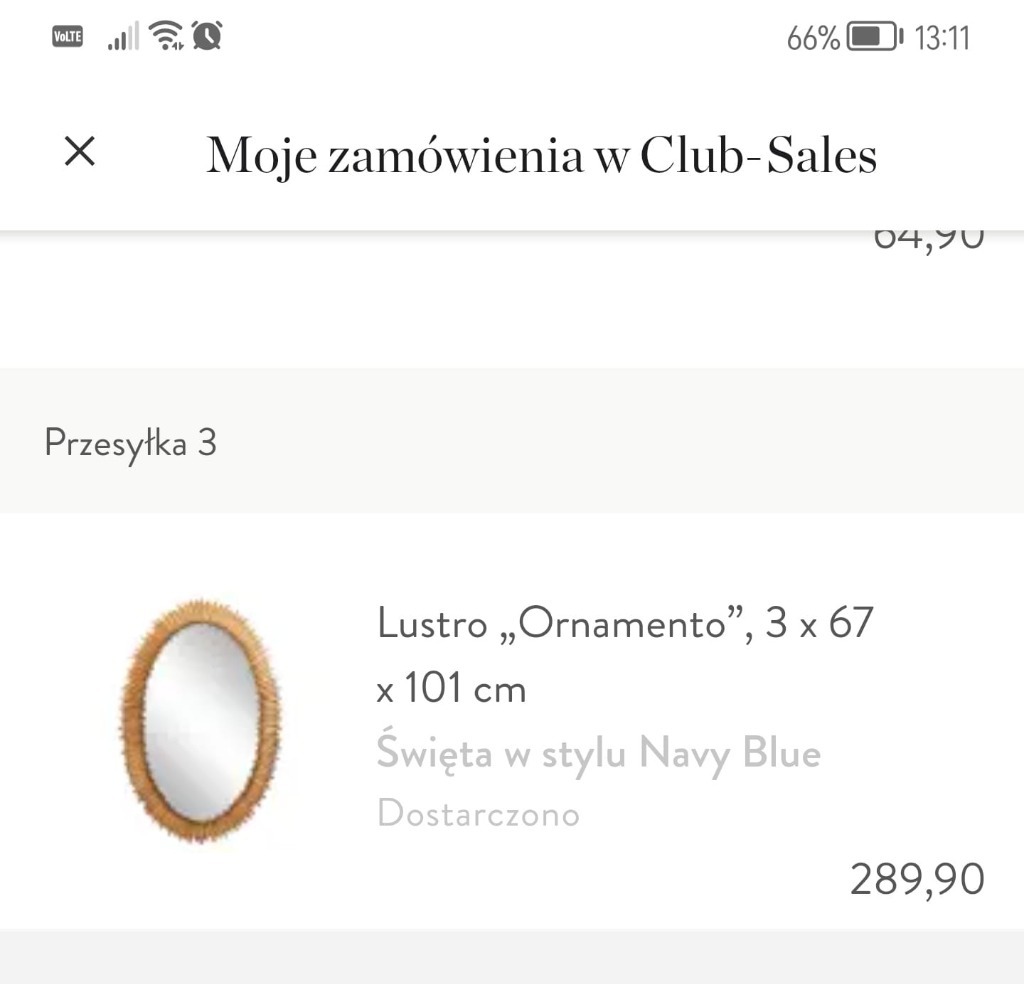Tap the "Moje zamówienia w Club-Sales" title

(541, 155)
